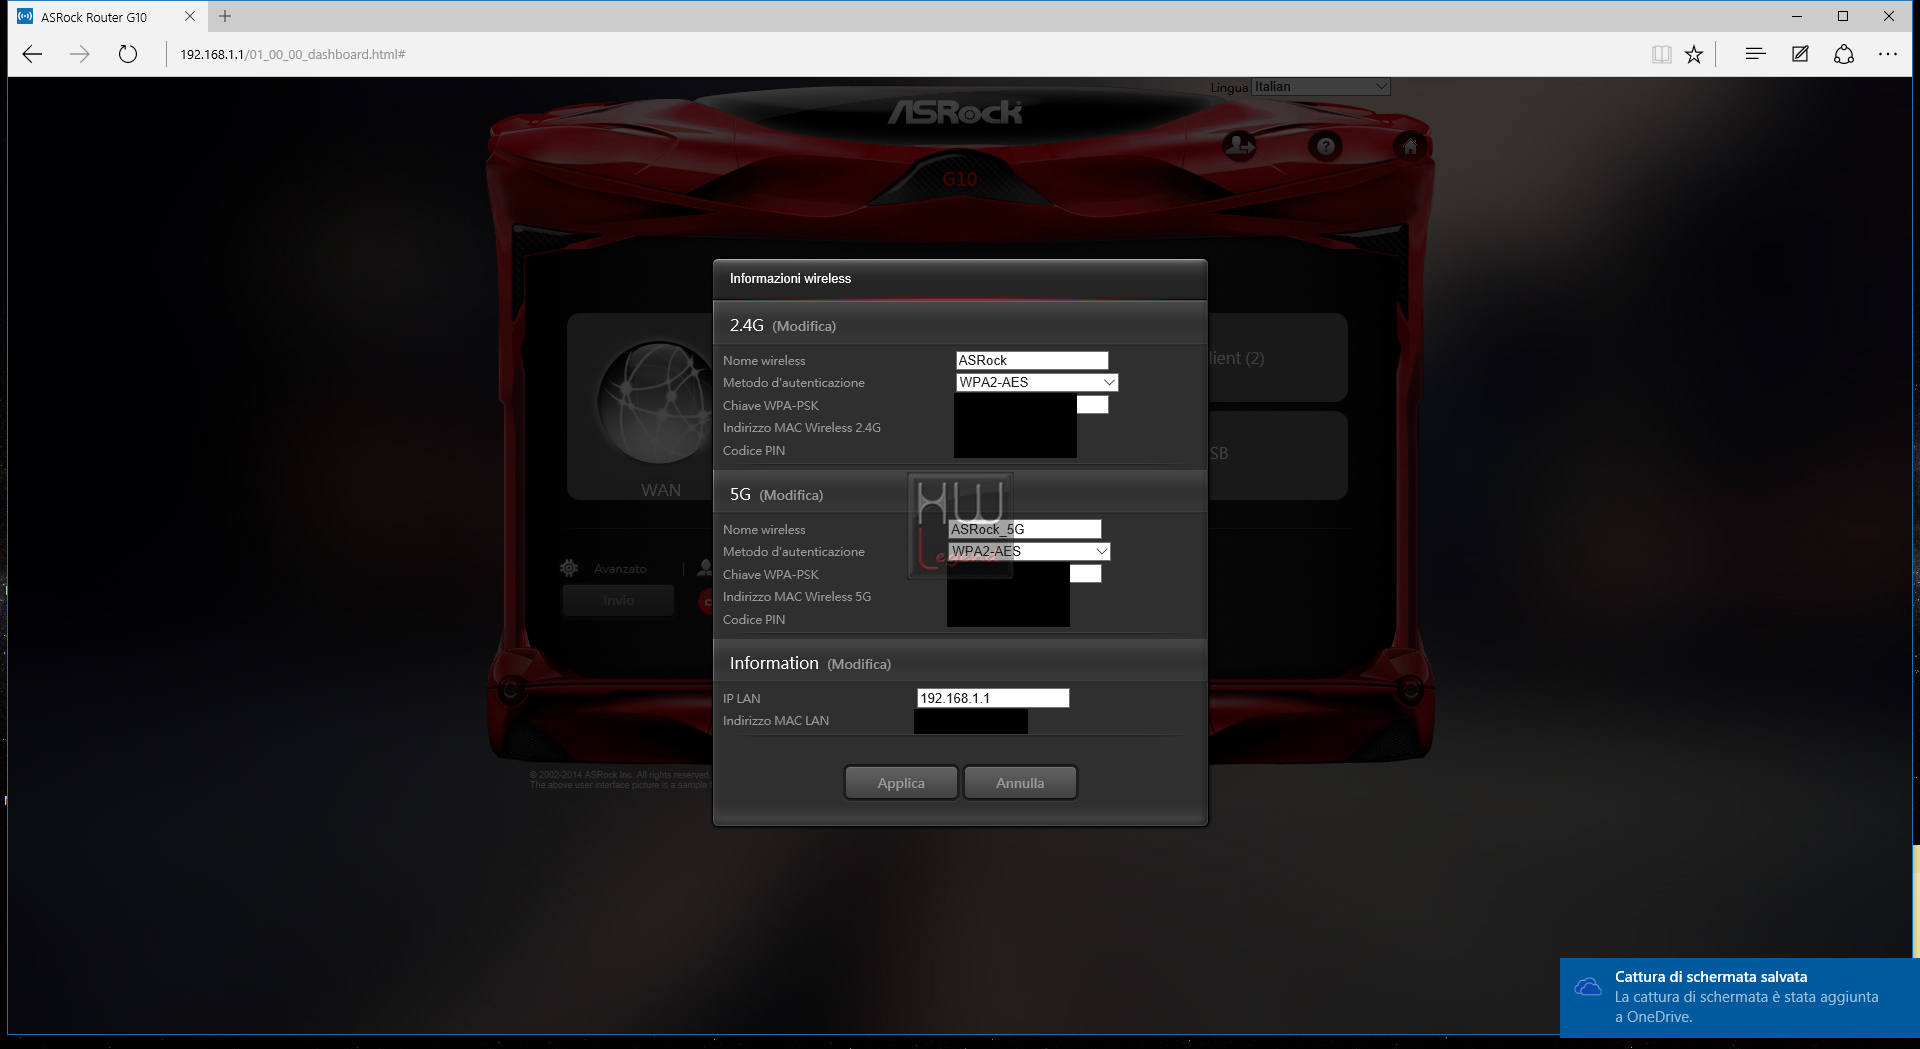Maximize the browser window
This screenshot has width=1920, height=1049.
(x=1843, y=16)
